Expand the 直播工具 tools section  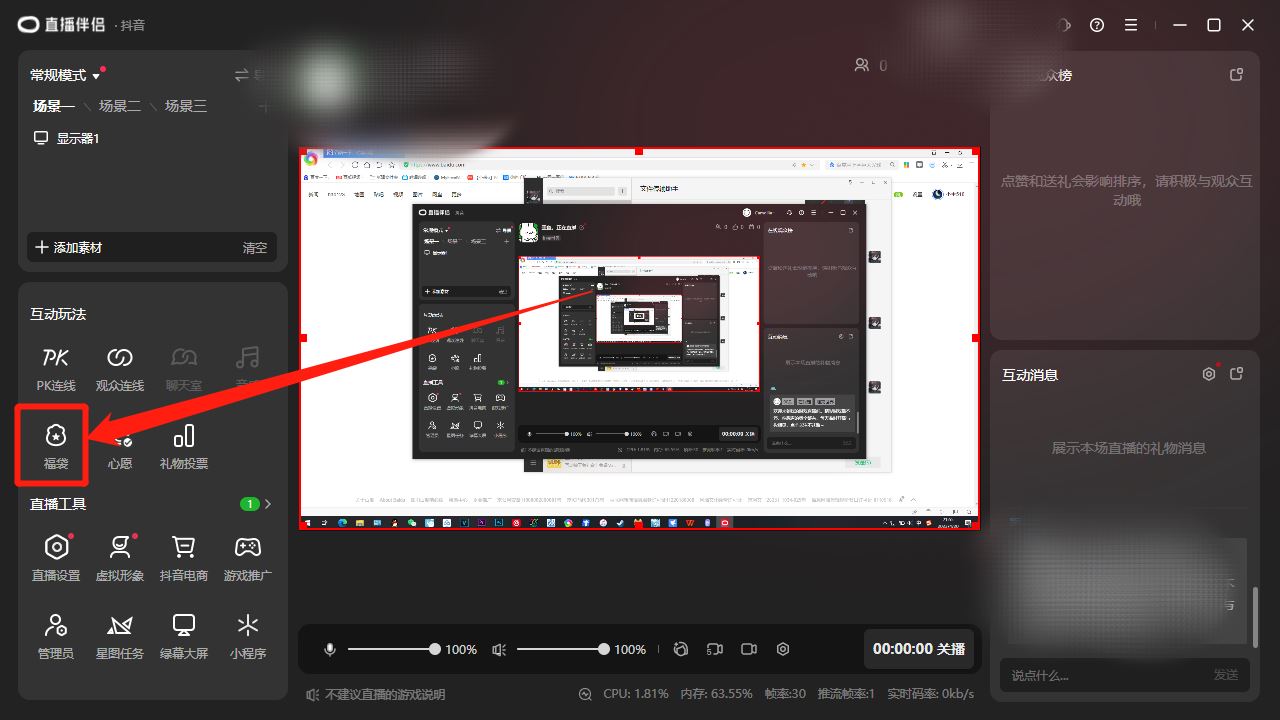pos(265,504)
